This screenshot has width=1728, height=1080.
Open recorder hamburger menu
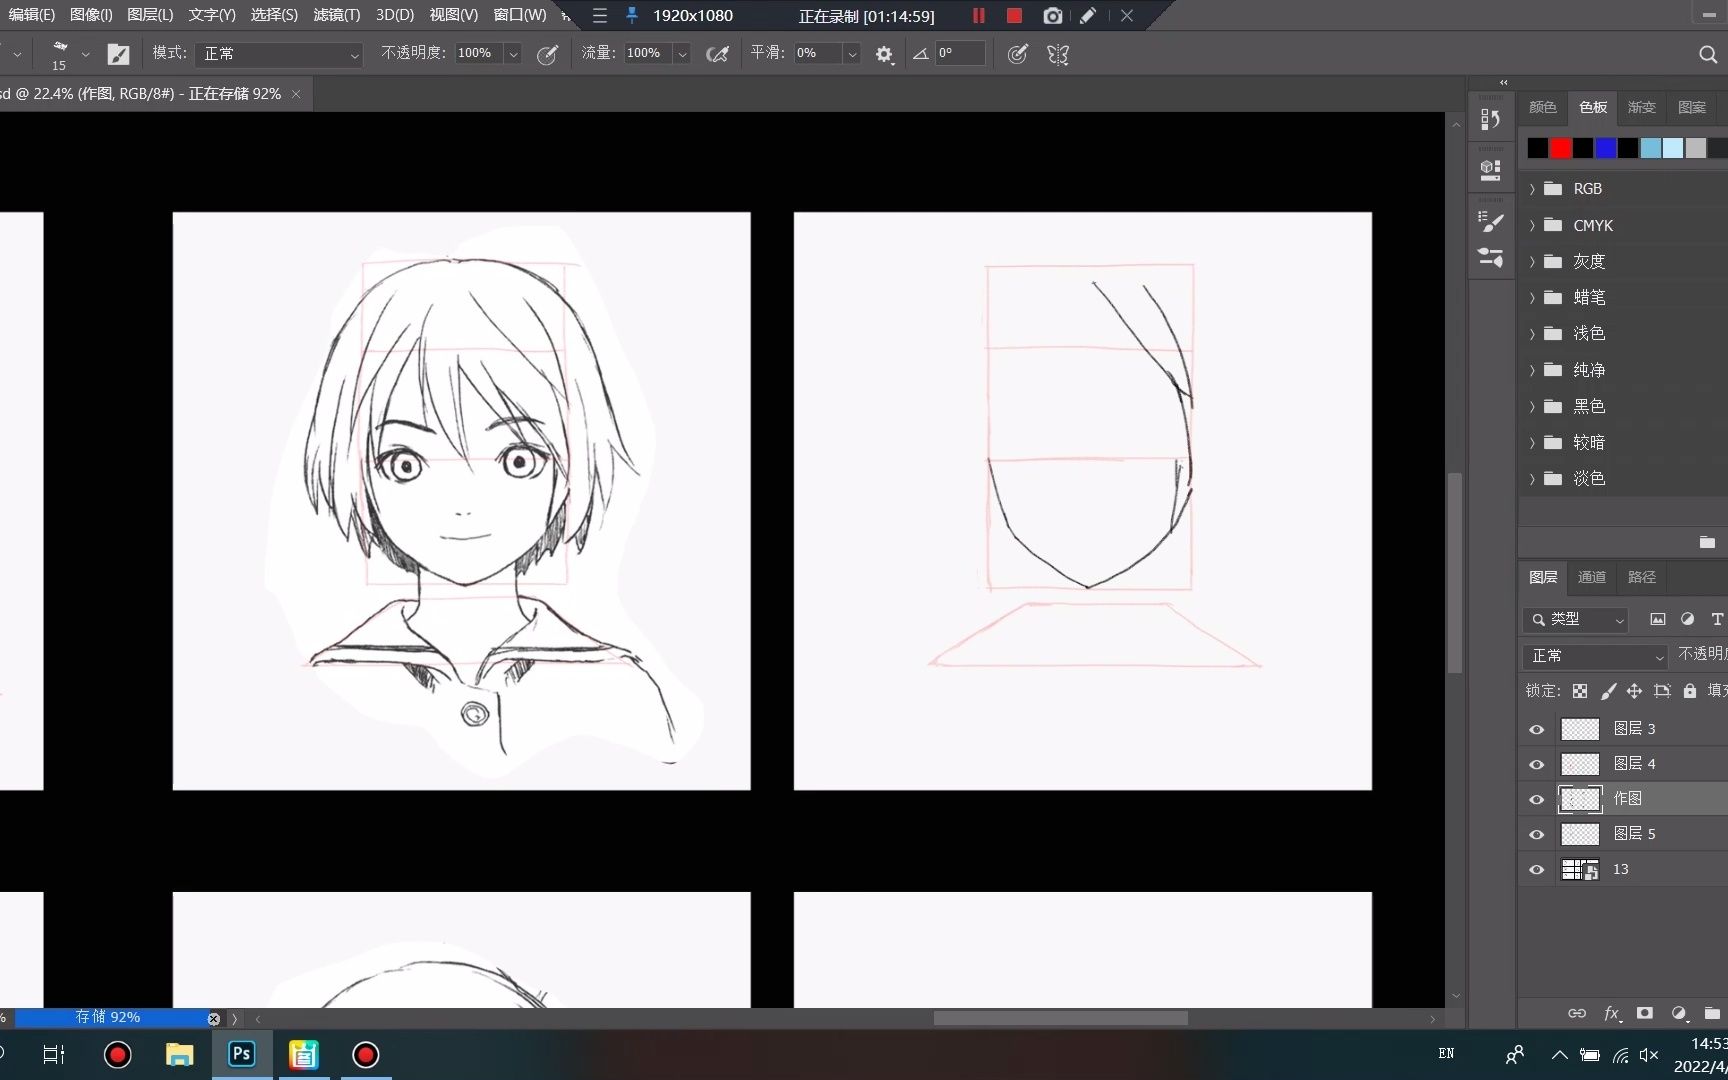tap(599, 16)
